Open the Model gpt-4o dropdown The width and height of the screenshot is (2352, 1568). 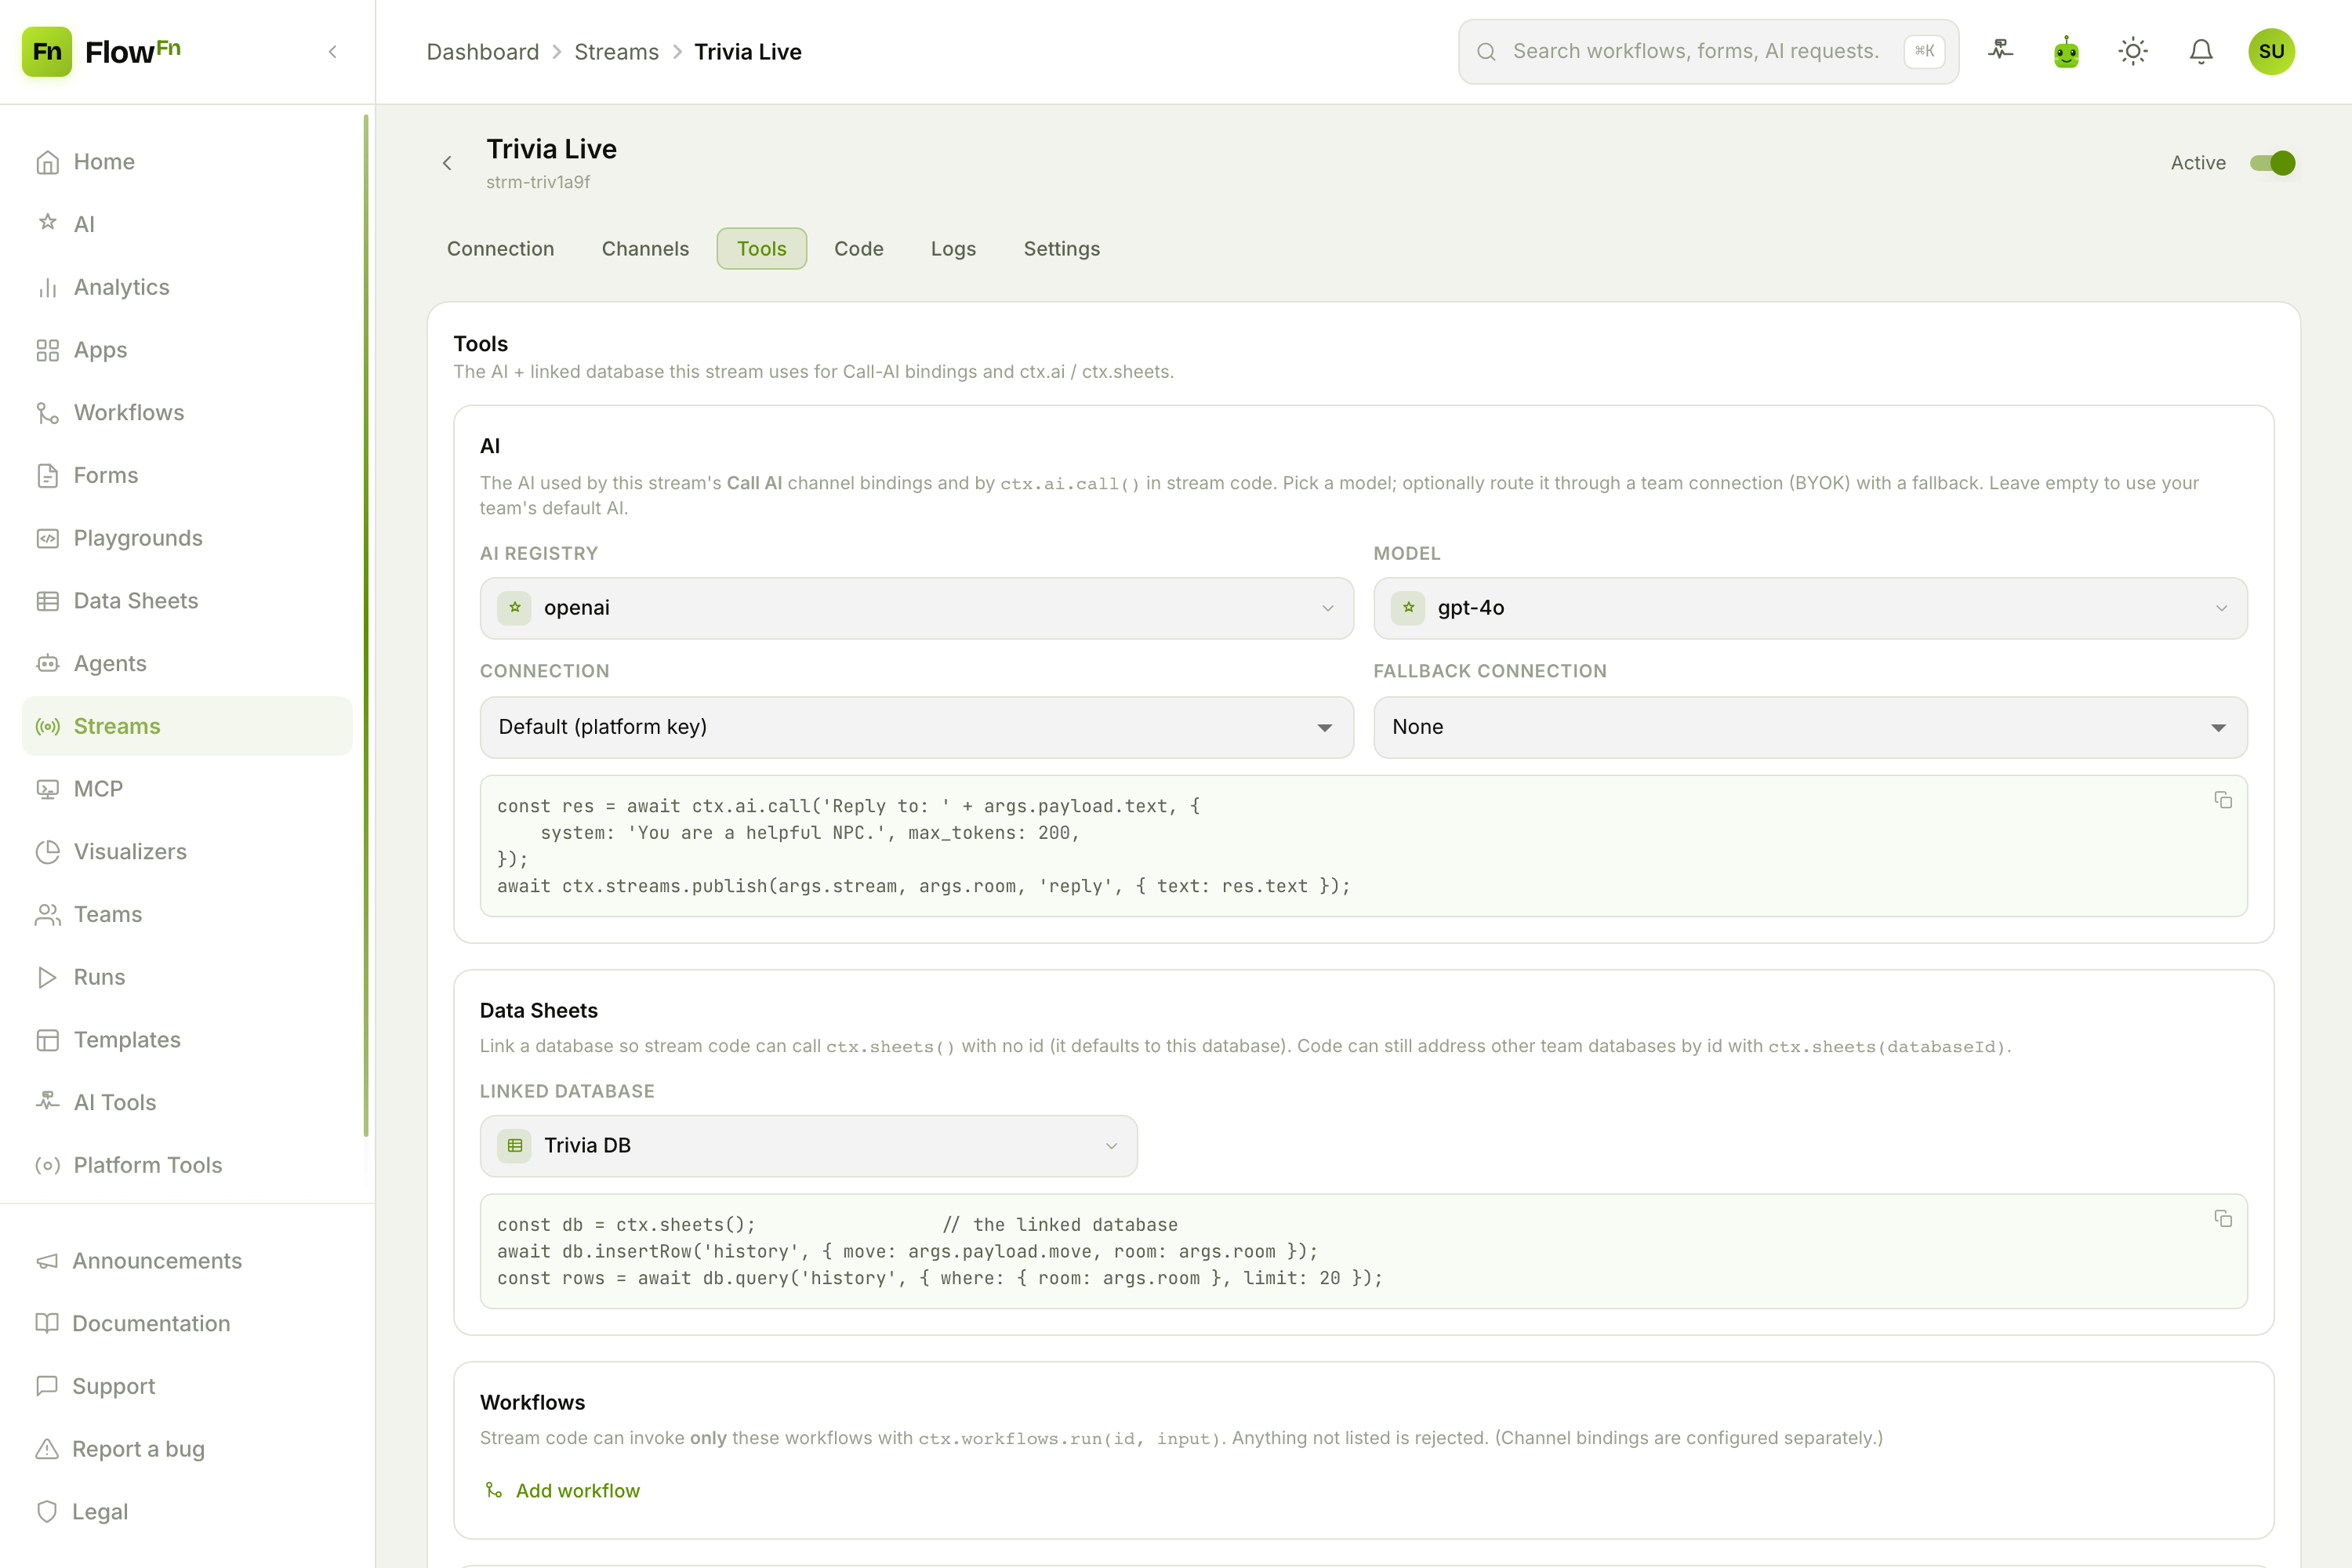(1810, 608)
